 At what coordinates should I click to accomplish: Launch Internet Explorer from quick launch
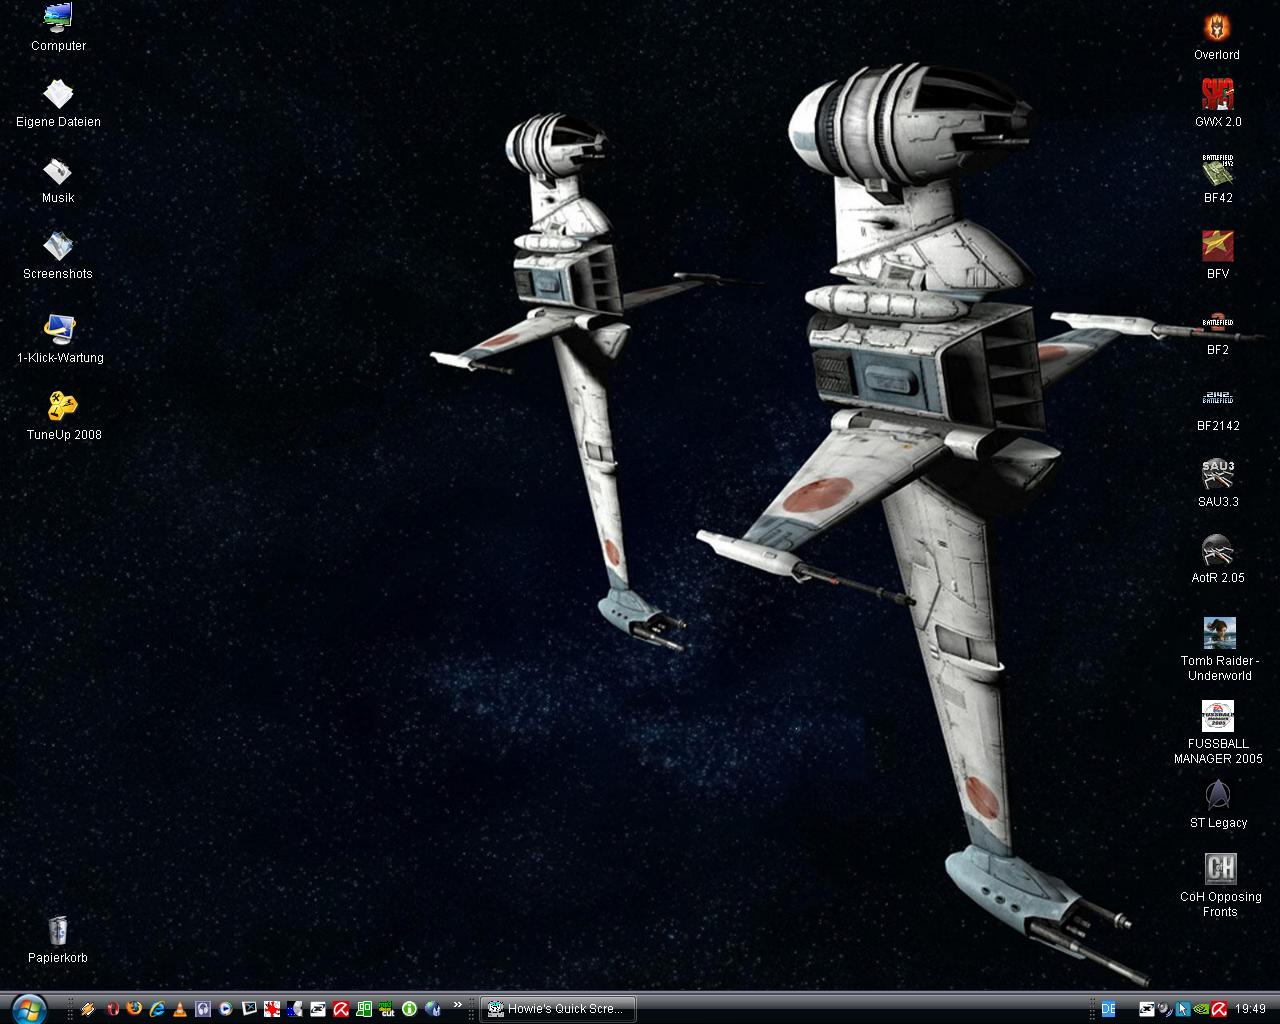click(157, 1009)
